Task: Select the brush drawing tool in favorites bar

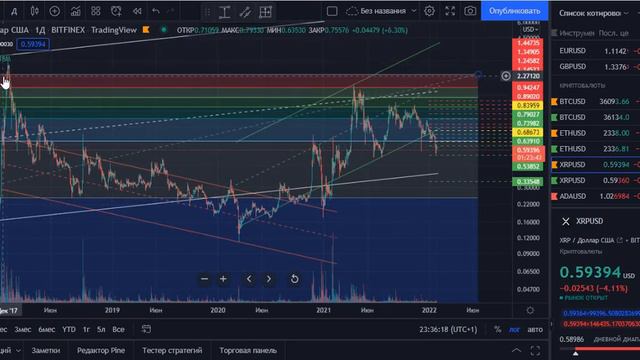Action: coord(245,12)
